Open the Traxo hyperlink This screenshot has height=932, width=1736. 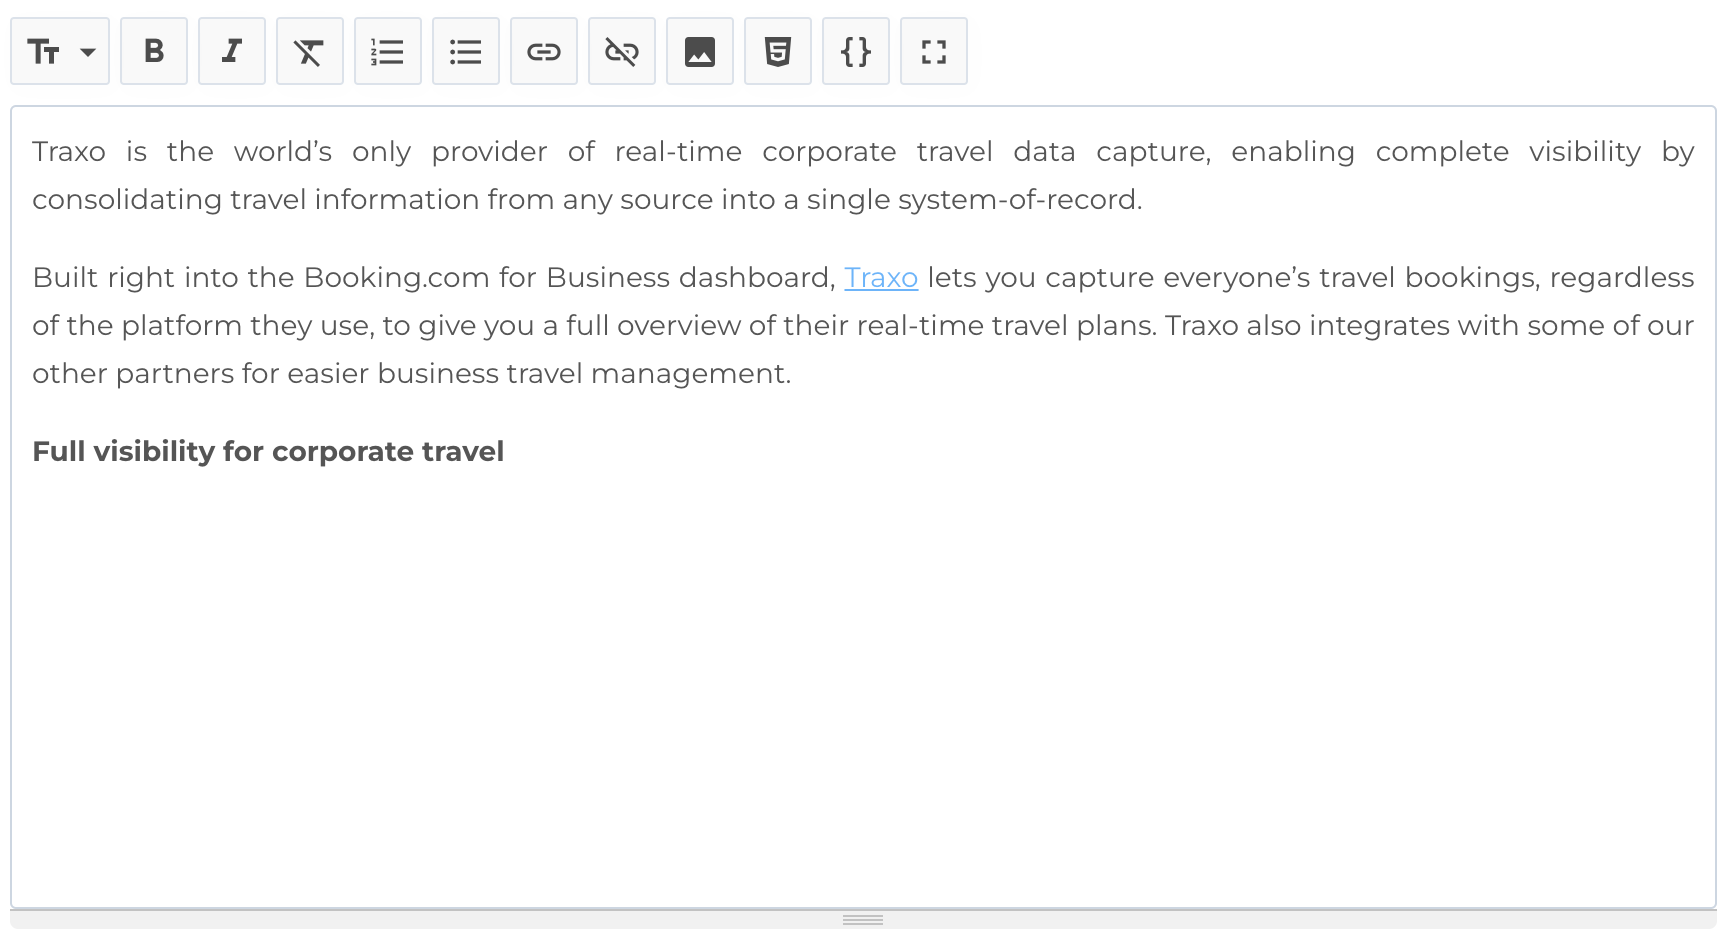pos(881,277)
